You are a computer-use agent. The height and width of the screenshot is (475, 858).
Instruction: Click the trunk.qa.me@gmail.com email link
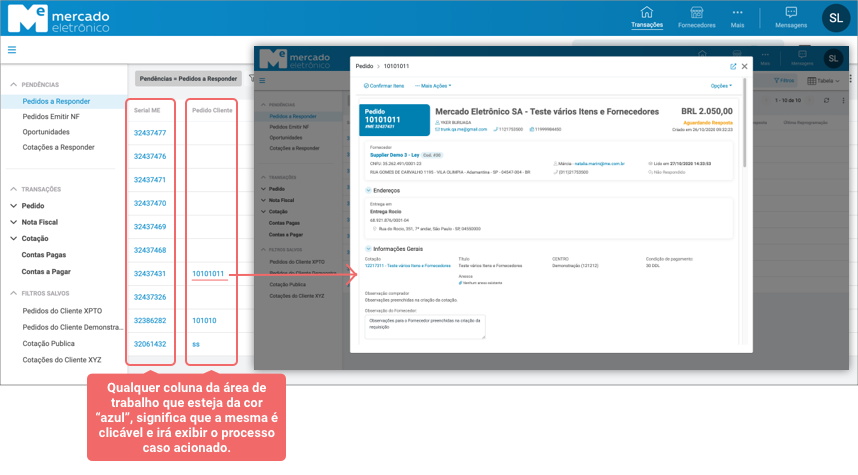pos(463,129)
